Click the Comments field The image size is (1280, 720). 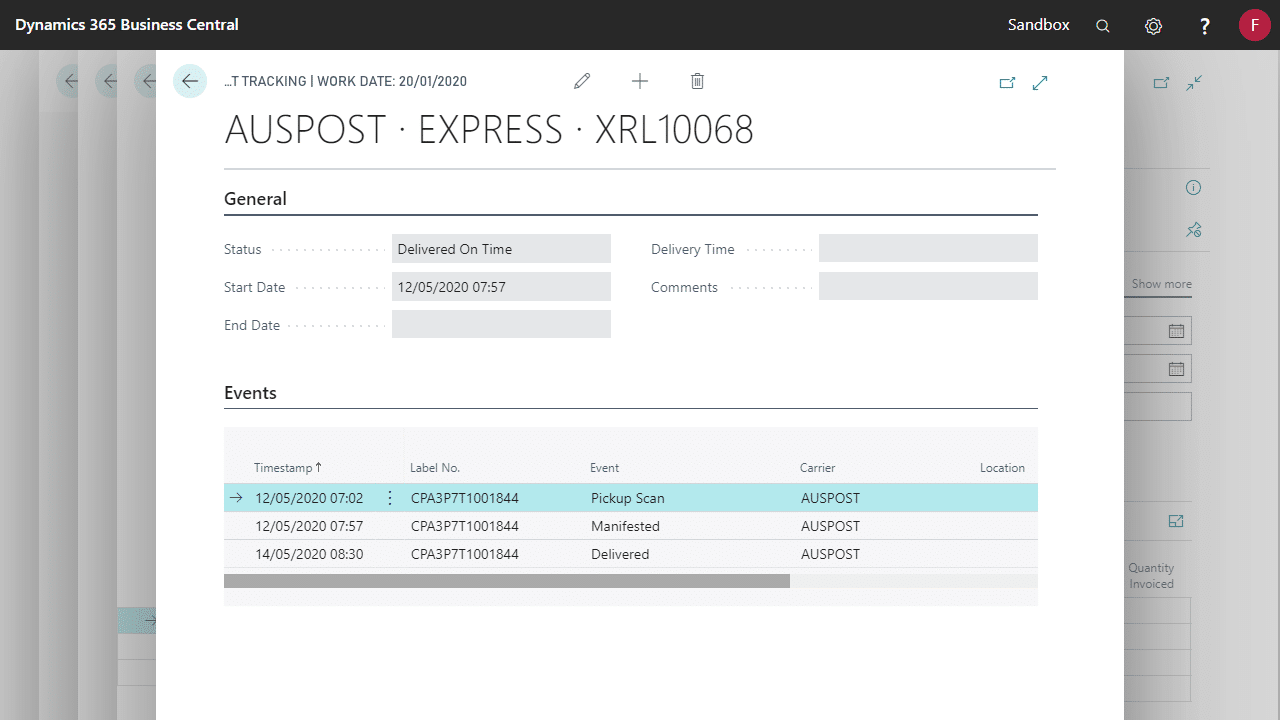pyautogui.click(x=927, y=287)
